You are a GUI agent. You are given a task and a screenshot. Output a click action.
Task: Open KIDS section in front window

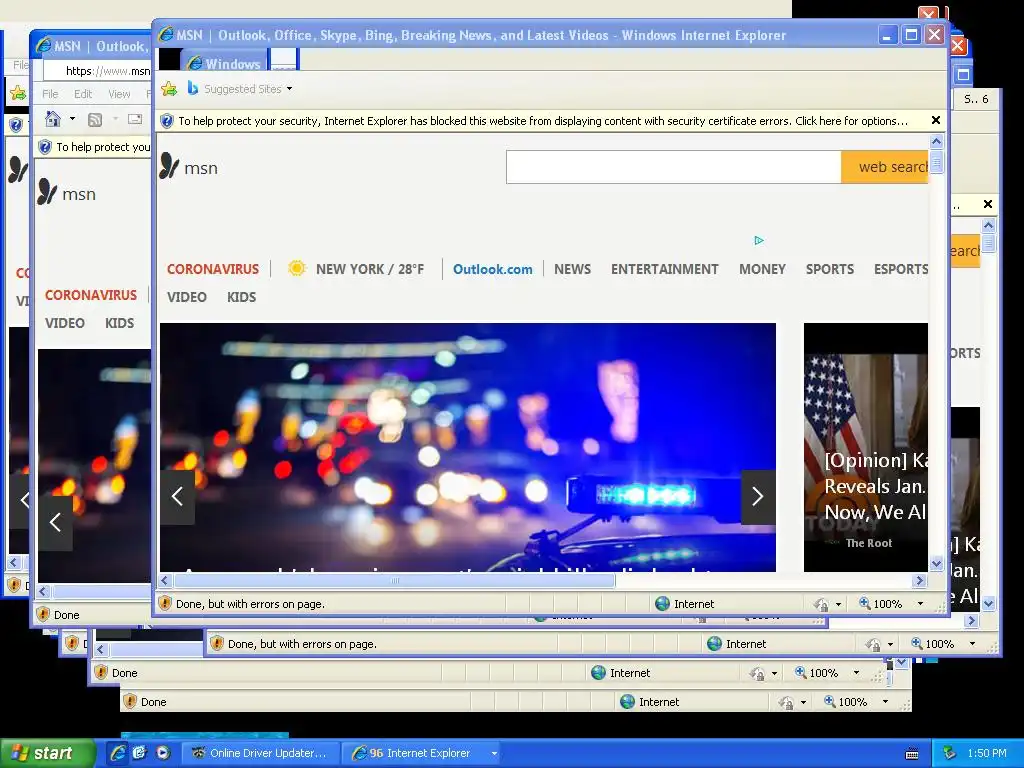(241, 297)
